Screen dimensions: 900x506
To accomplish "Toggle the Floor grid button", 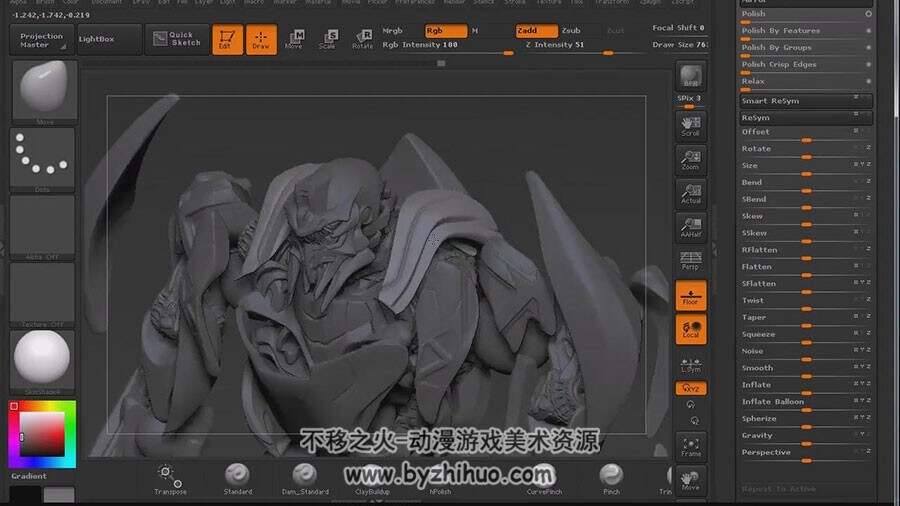I will pos(690,295).
